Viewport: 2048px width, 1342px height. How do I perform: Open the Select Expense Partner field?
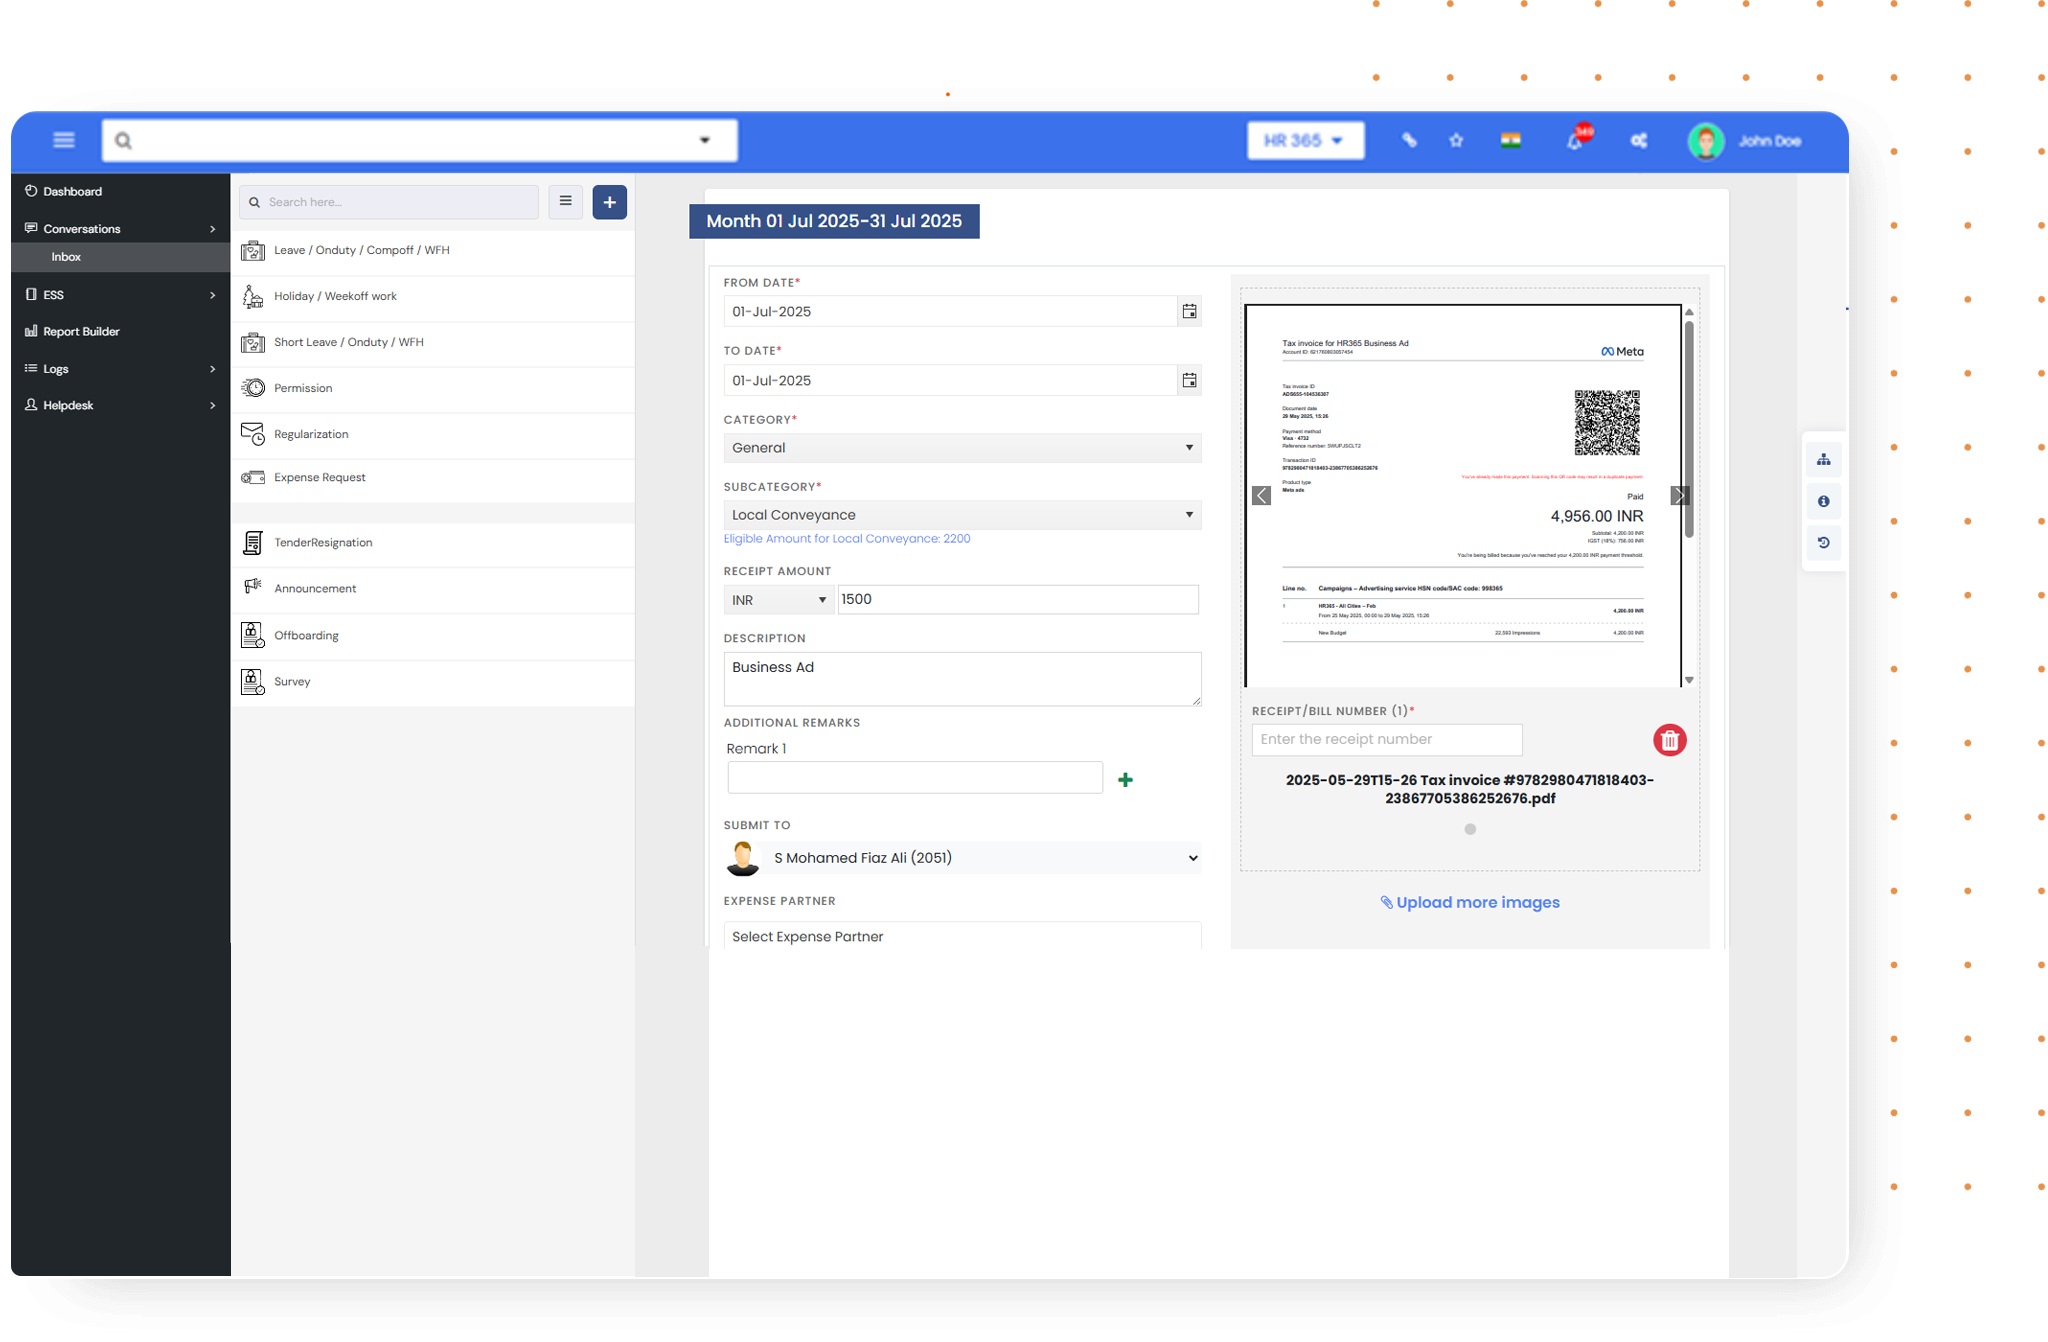coord(962,936)
